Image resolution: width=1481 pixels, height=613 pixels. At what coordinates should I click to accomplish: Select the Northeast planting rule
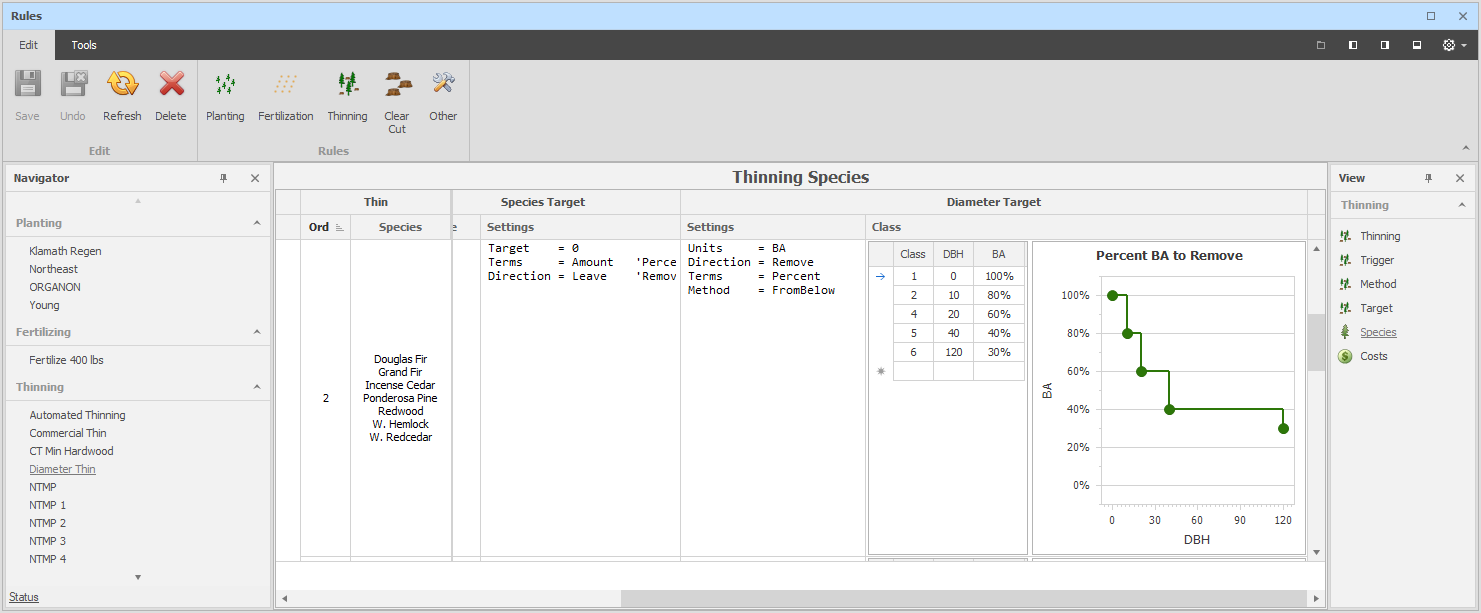(x=53, y=269)
